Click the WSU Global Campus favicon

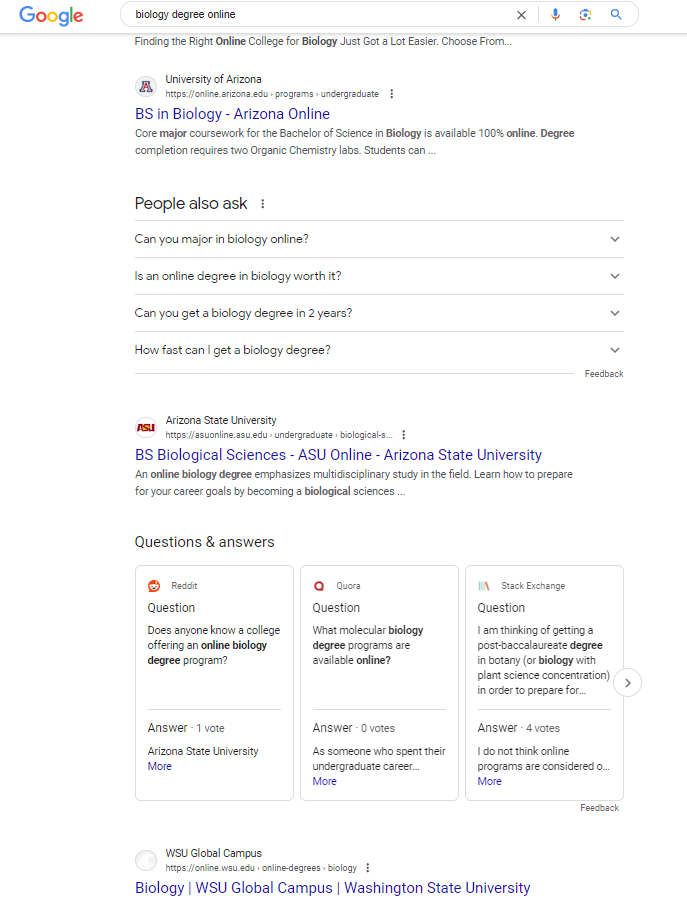[x=146, y=860]
